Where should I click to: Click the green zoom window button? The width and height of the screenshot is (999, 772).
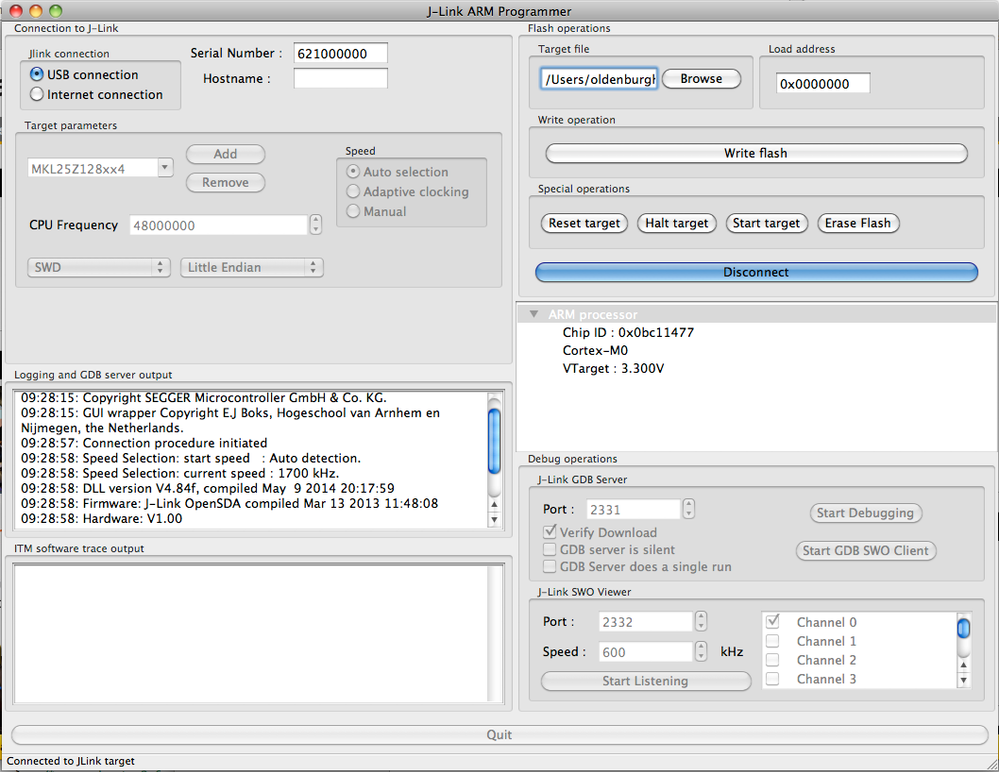56,11
